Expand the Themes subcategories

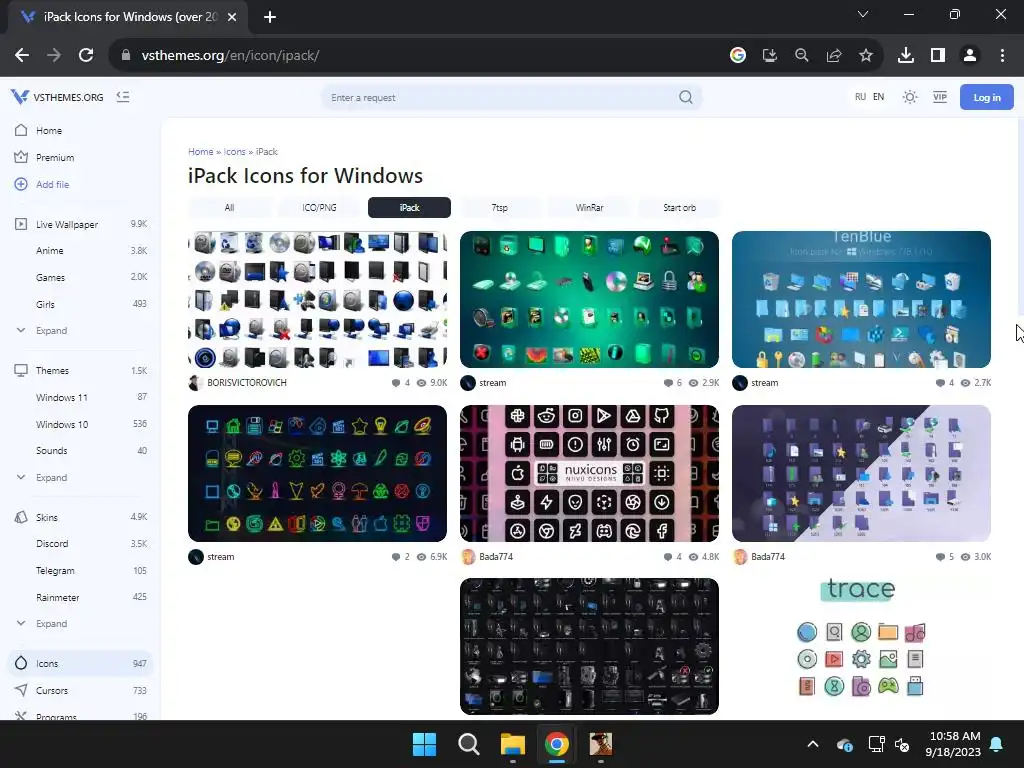tap(51, 477)
